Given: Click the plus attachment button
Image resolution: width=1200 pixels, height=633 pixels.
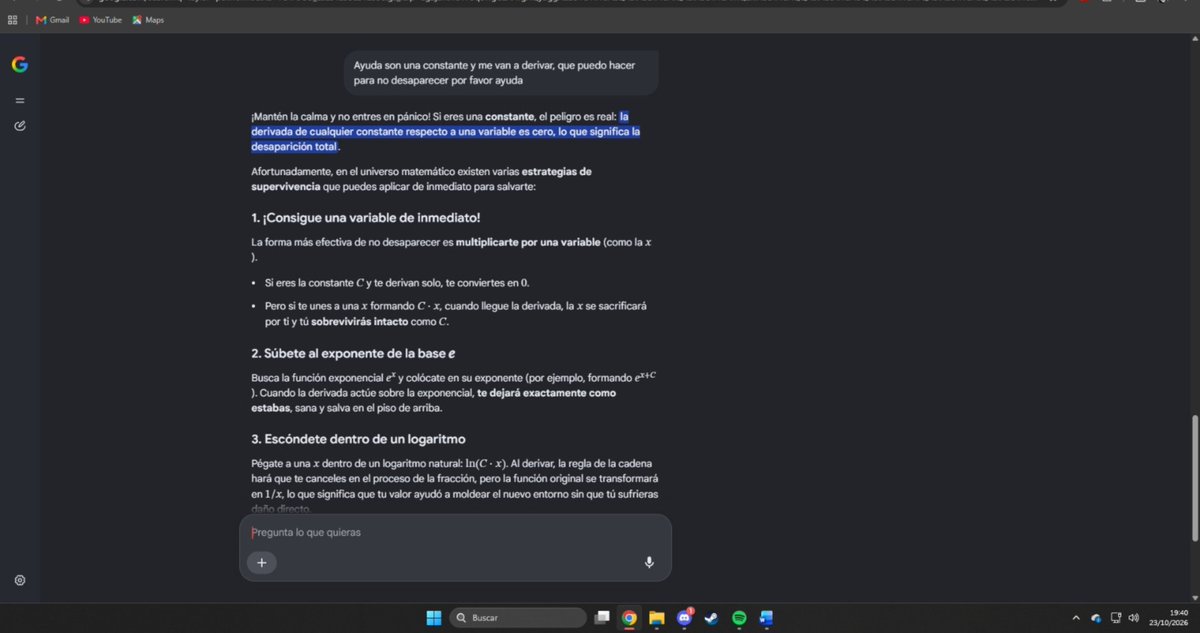Looking at the screenshot, I should pyautogui.click(x=262, y=563).
